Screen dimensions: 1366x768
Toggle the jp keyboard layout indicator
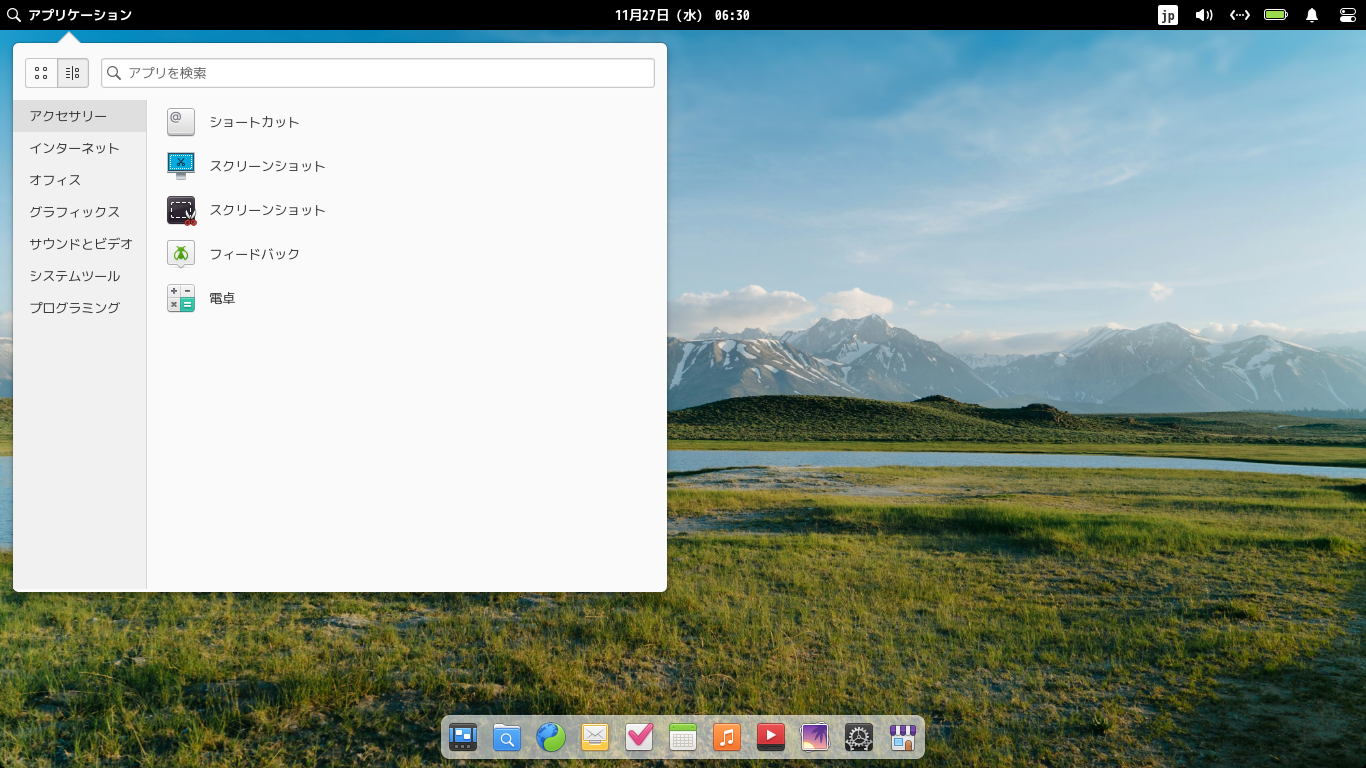[x=1168, y=15]
